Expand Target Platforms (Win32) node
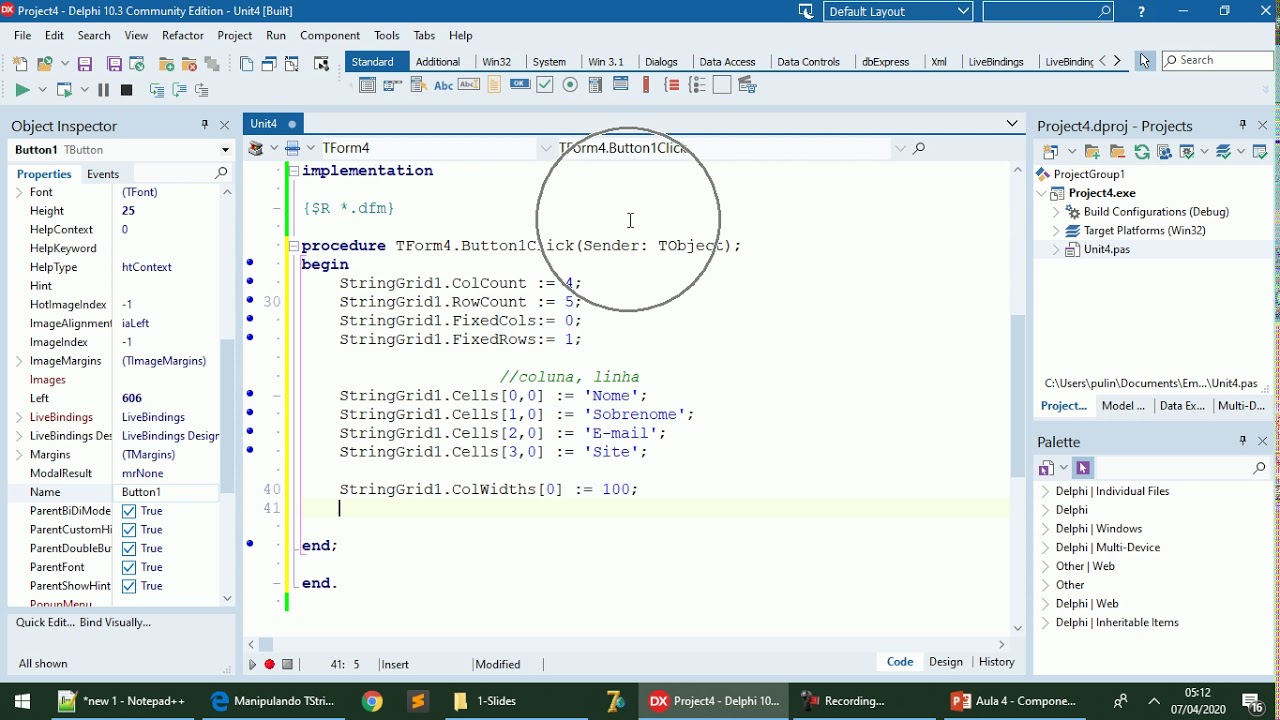1280x720 pixels. point(1056,231)
